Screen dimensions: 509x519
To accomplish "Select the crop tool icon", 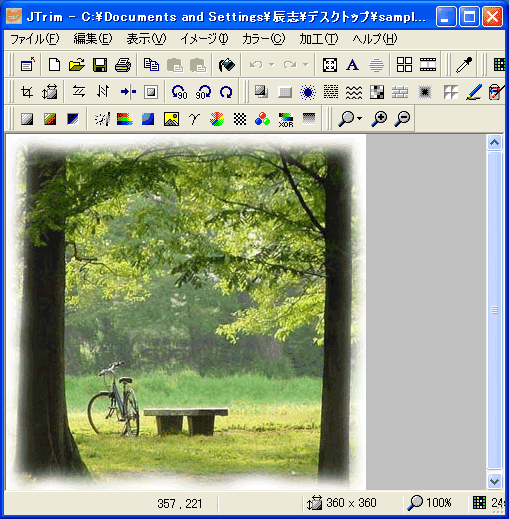I will point(27,92).
